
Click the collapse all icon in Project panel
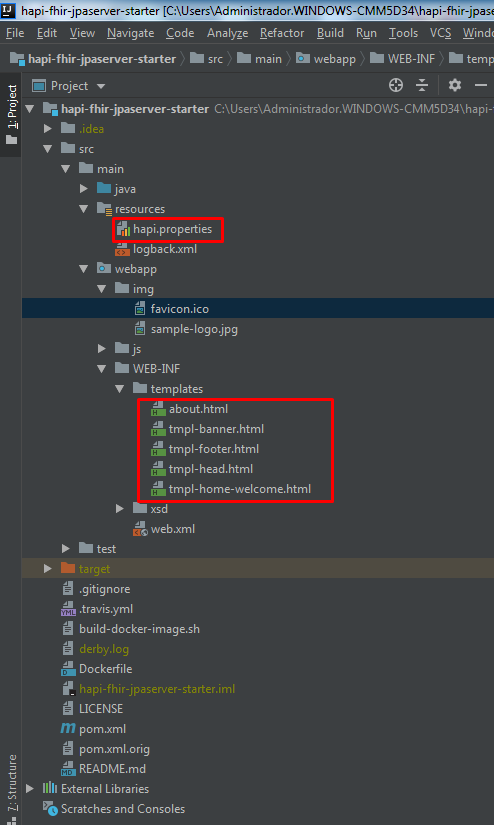coord(422,85)
